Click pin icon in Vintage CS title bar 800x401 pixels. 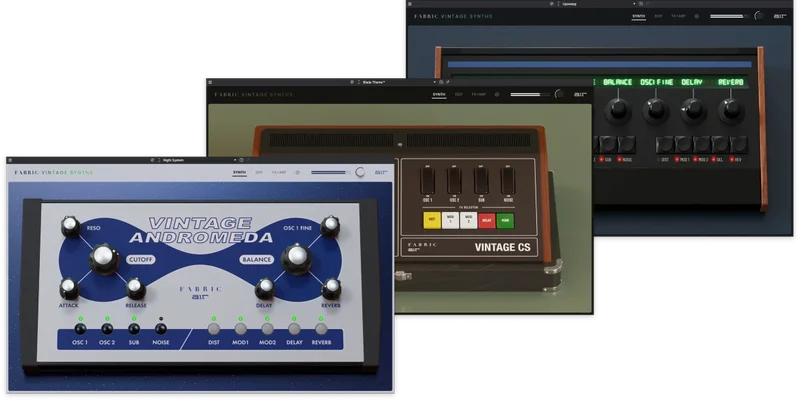[447, 82]
